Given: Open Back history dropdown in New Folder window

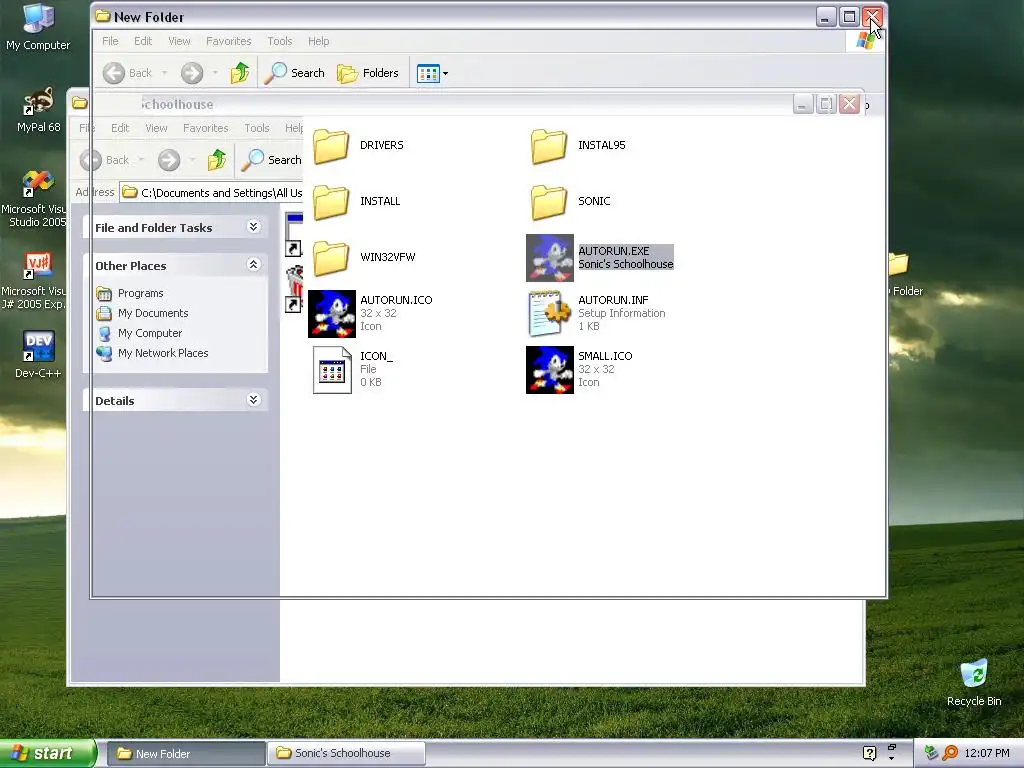Looking at the screenshot, I should click(165, 73).
